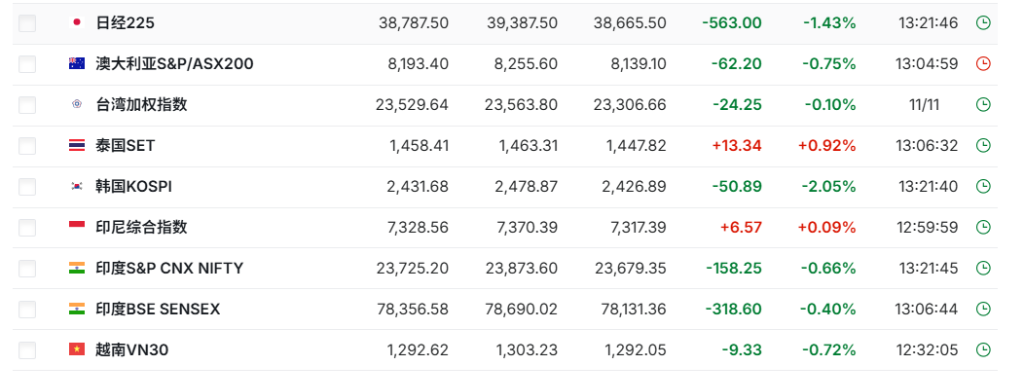Image resolution: width=1024 pixels, height=388 pixels.
Task: Click the clock icon for 印度BSE SENSEX
Action: [982, 308]
